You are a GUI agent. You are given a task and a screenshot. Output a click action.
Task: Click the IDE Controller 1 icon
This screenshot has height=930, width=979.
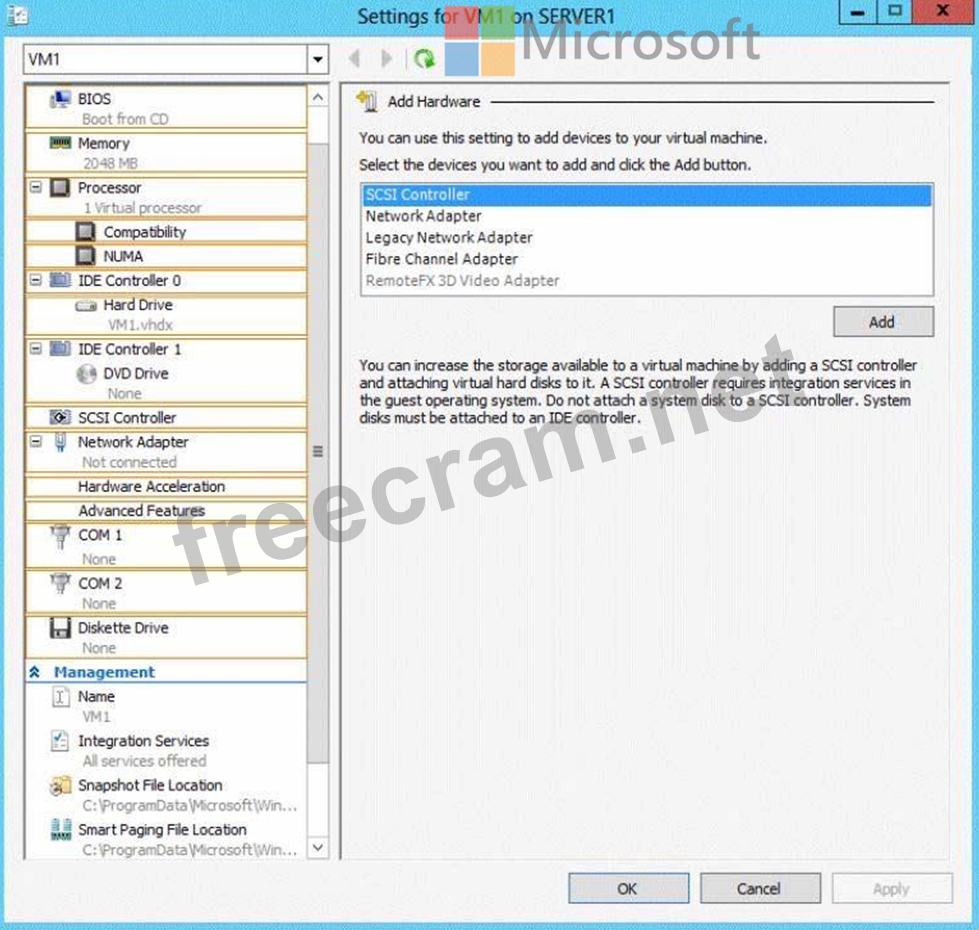tap(60, 348)
